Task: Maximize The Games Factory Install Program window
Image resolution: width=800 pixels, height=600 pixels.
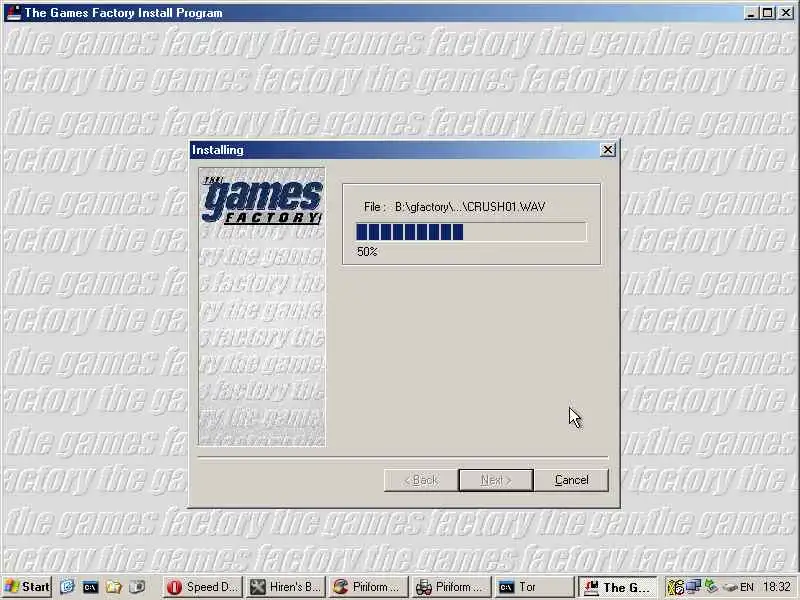Action: pos(767,13)
